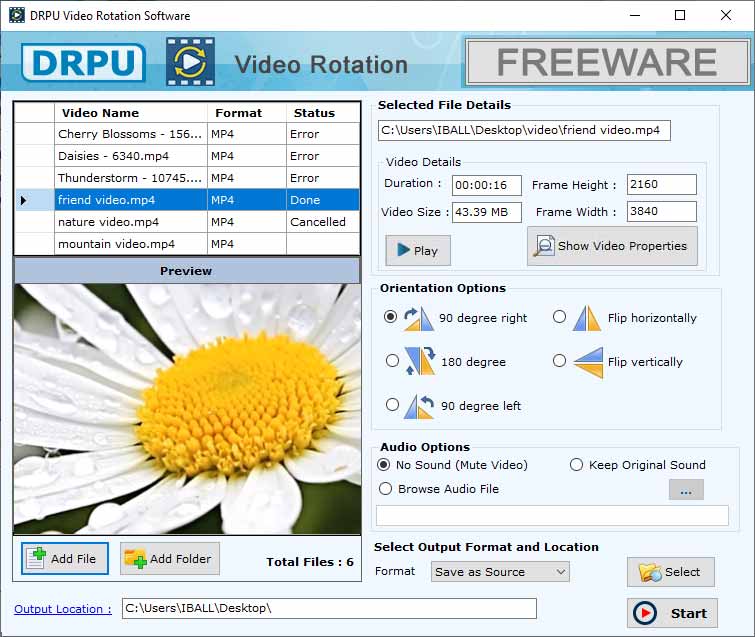
Task: Click the 90 degree left rotation icon
Action: click(x=419, y=406)
